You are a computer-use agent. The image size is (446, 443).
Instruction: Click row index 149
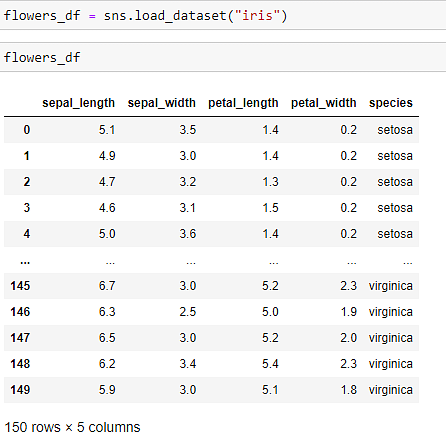pyautogui.click(x=20, y=390)
